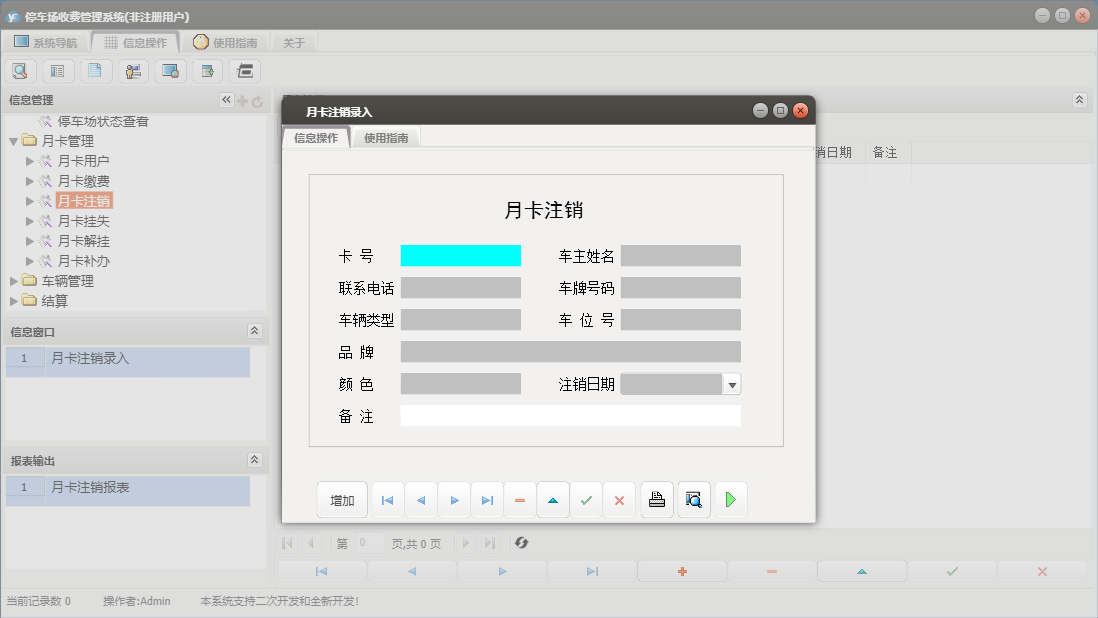Select 月卡挂失 in the sidebar tree
Screen dimensions: 1098x618
pos(84,221)
